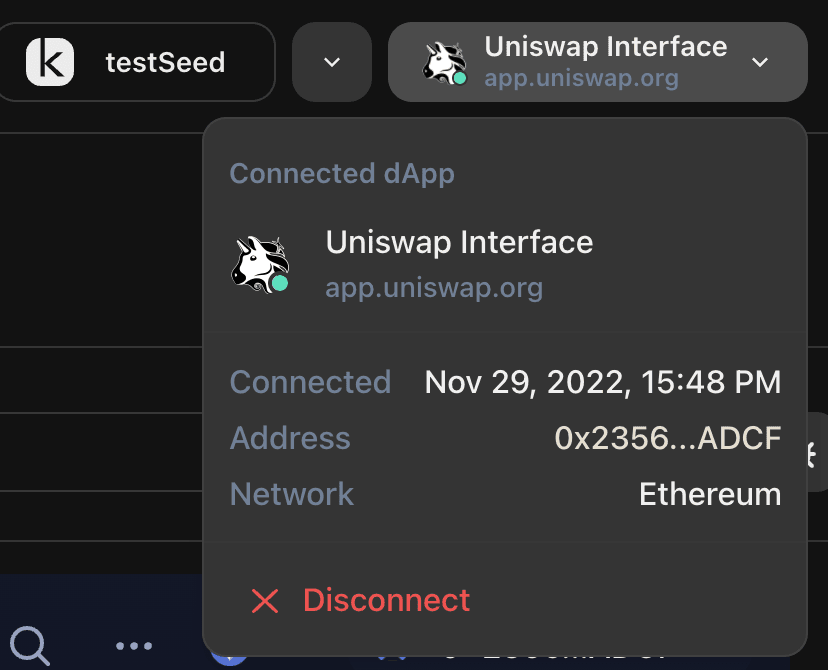Open app.uniswap.org link in the header
This screenshot has width=828, height=670.
[x=581, y=79]
